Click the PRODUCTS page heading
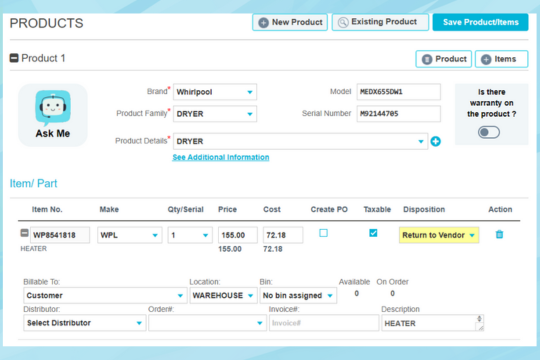540x360 pixels. (x=46, y=23)
